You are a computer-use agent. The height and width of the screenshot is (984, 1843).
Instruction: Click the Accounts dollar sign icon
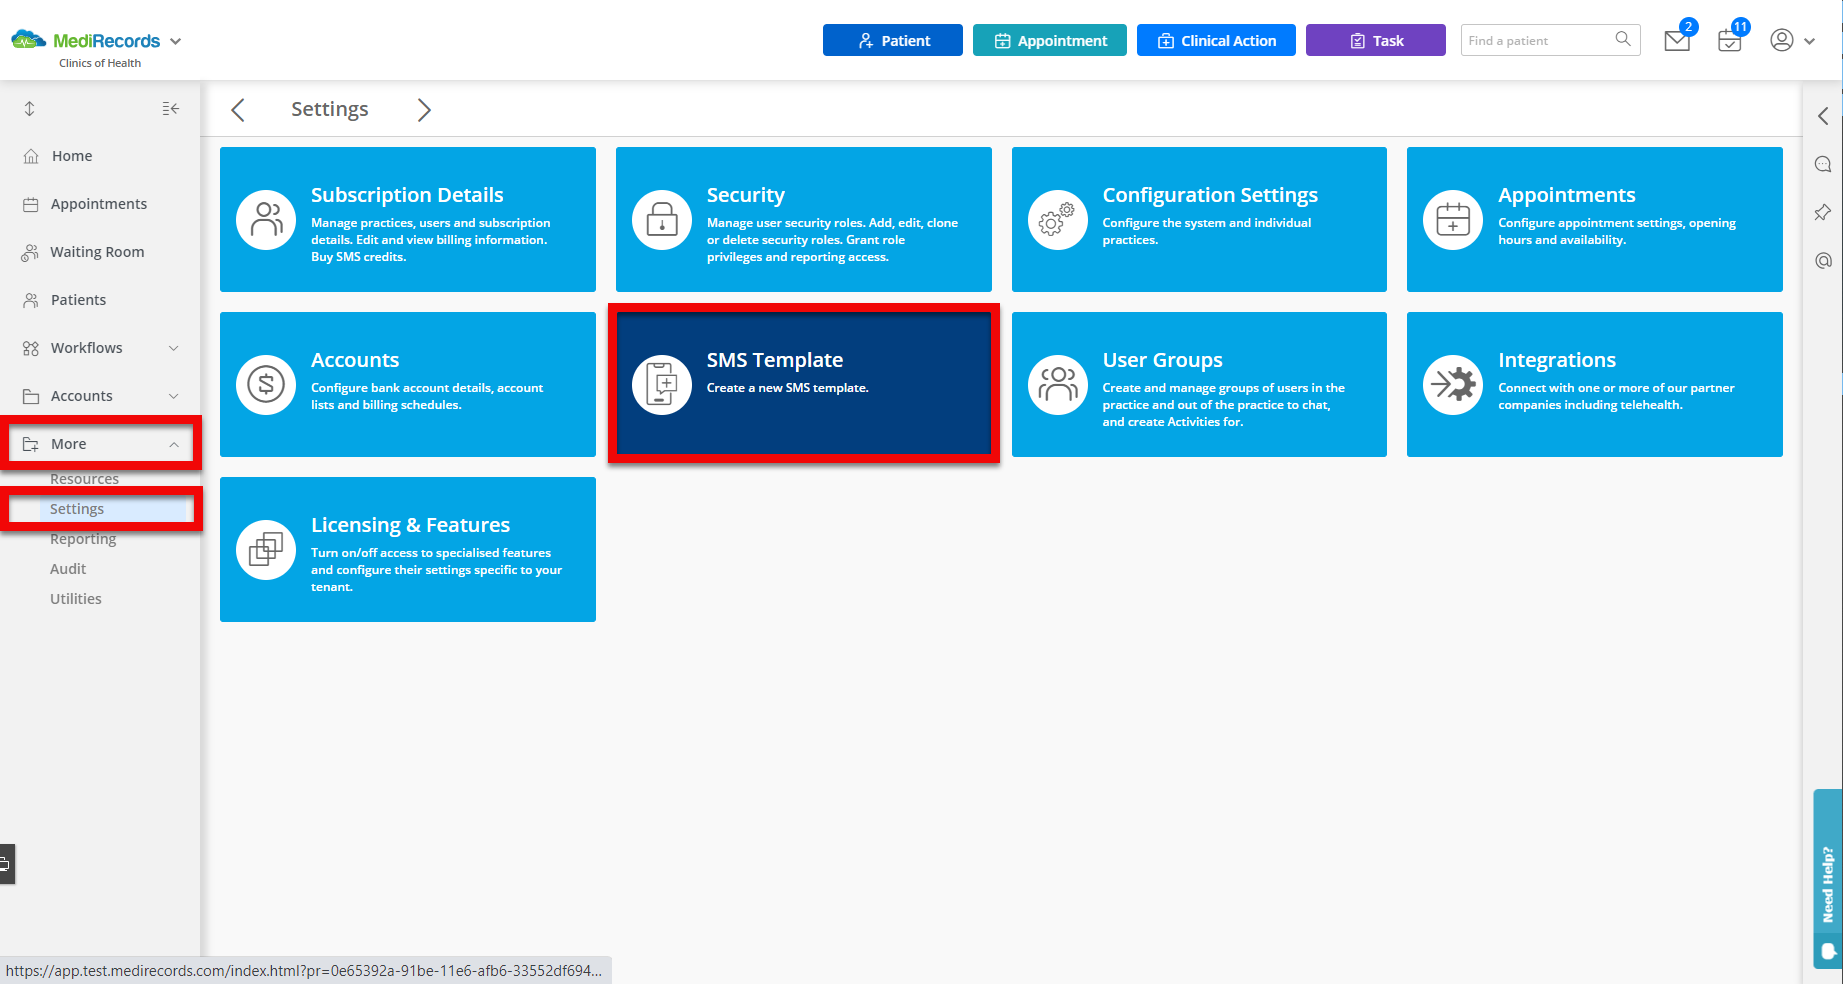pos(266,384)
